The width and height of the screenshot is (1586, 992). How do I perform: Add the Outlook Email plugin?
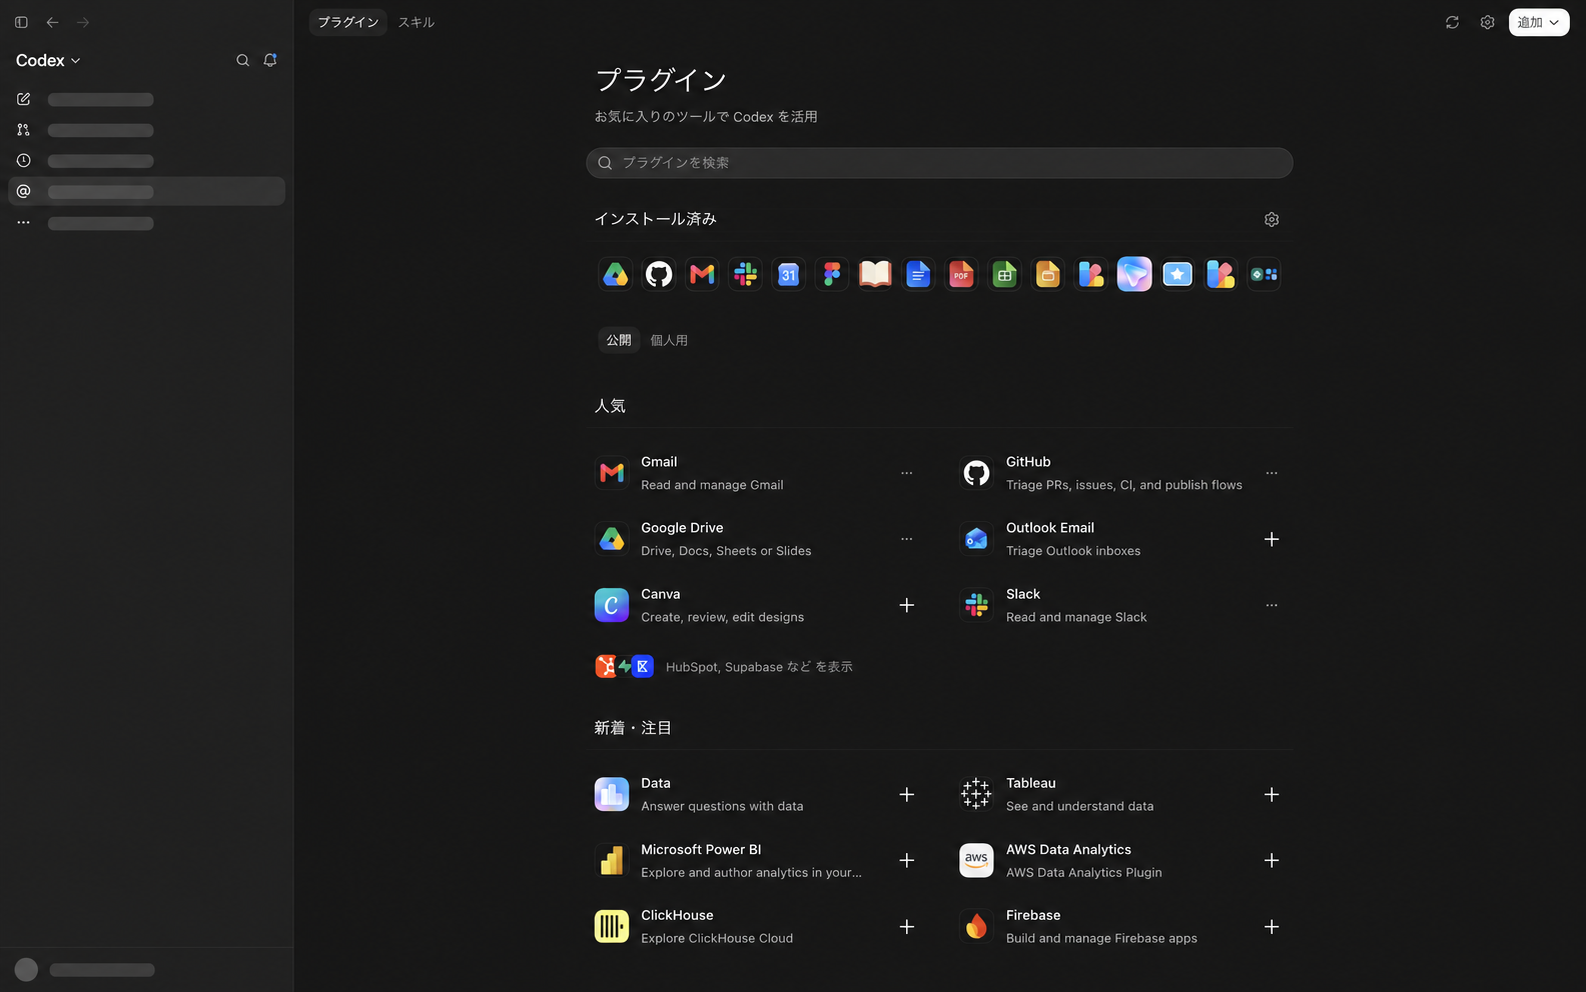[x=1271, y=539]
